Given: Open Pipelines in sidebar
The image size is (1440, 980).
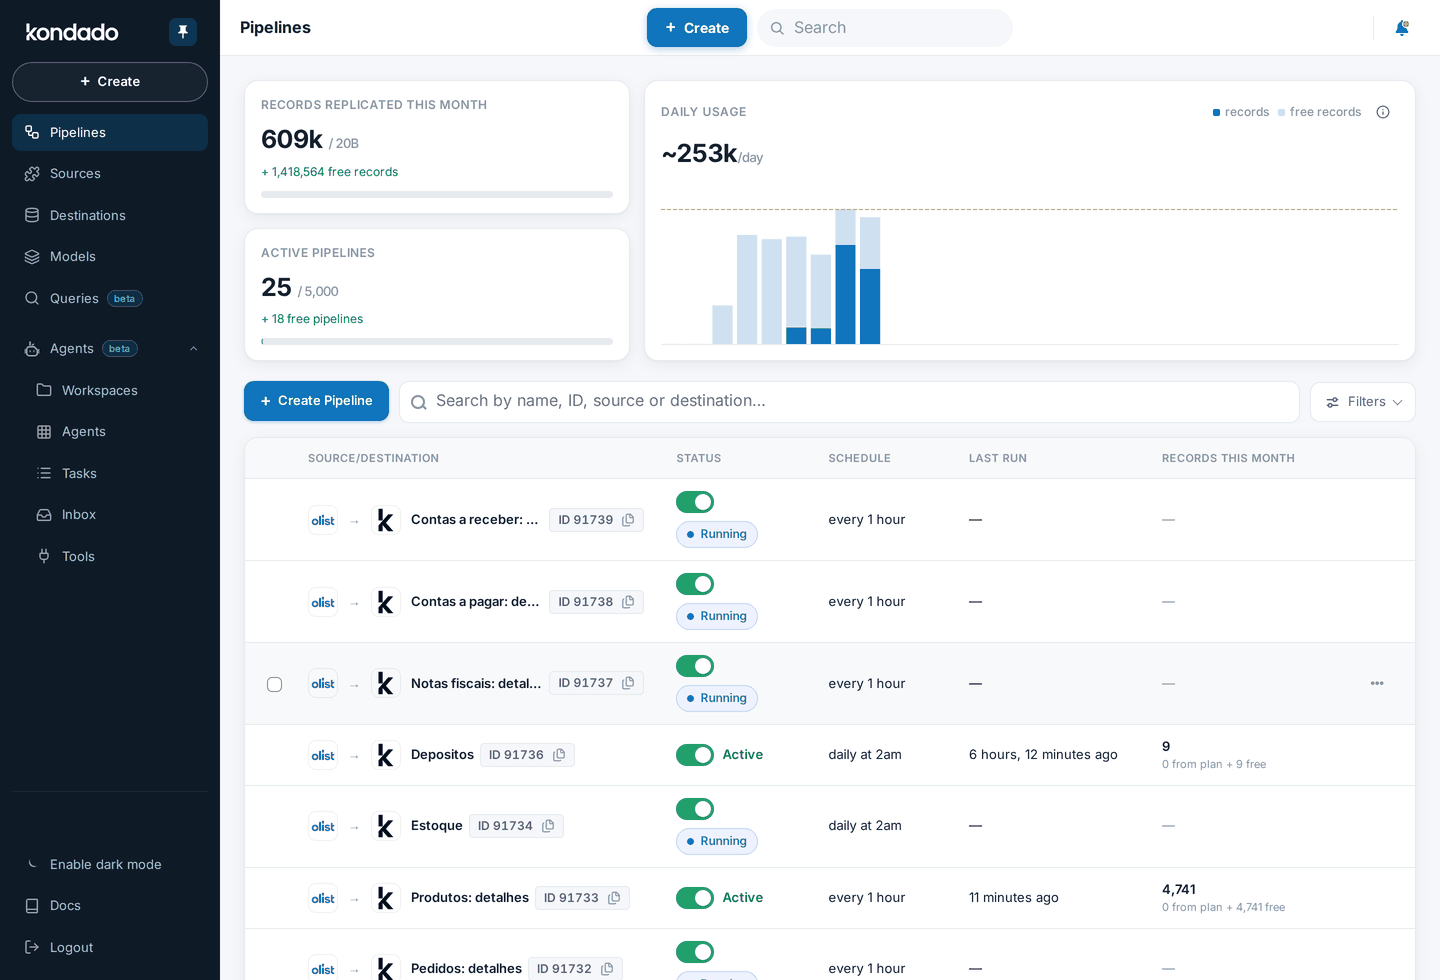Looking at the screenshot, I should click(x=110, y=133).
